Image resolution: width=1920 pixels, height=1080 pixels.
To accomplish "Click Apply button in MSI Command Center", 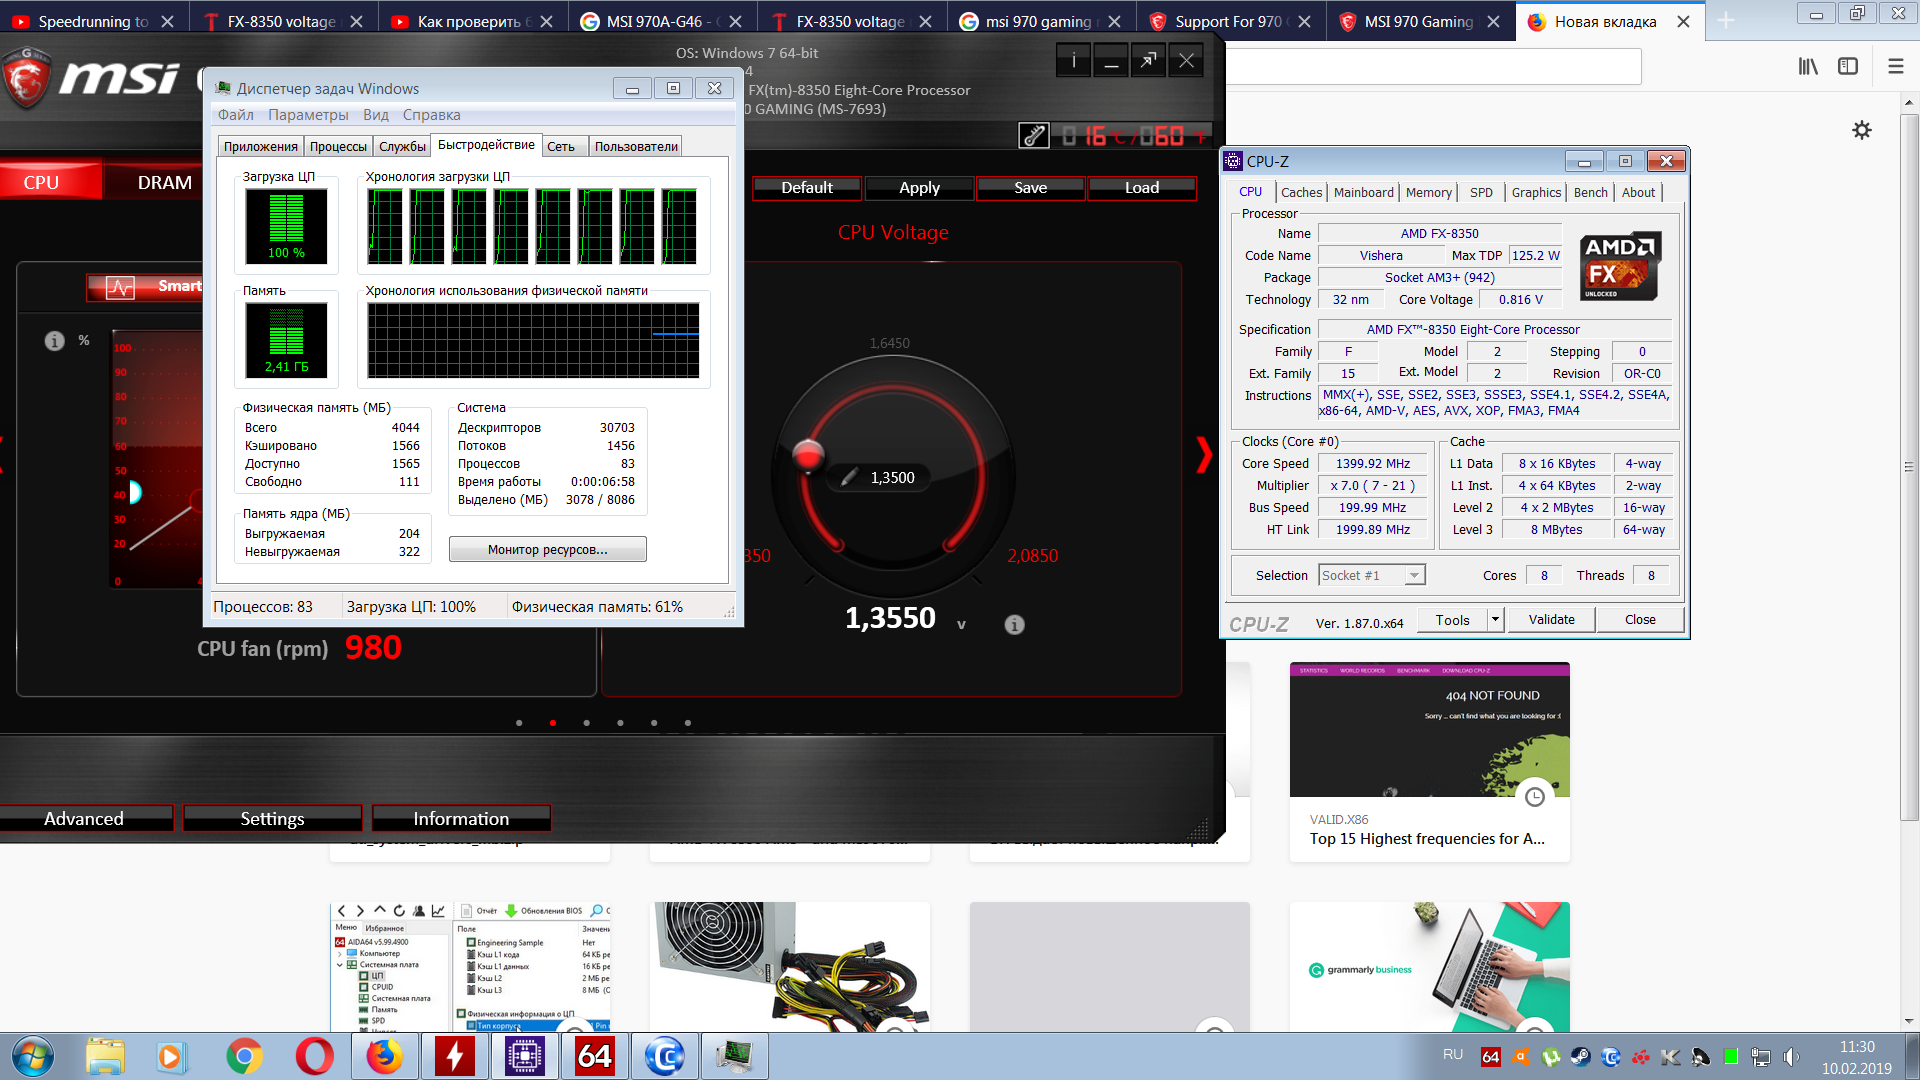I will [919, 188].
